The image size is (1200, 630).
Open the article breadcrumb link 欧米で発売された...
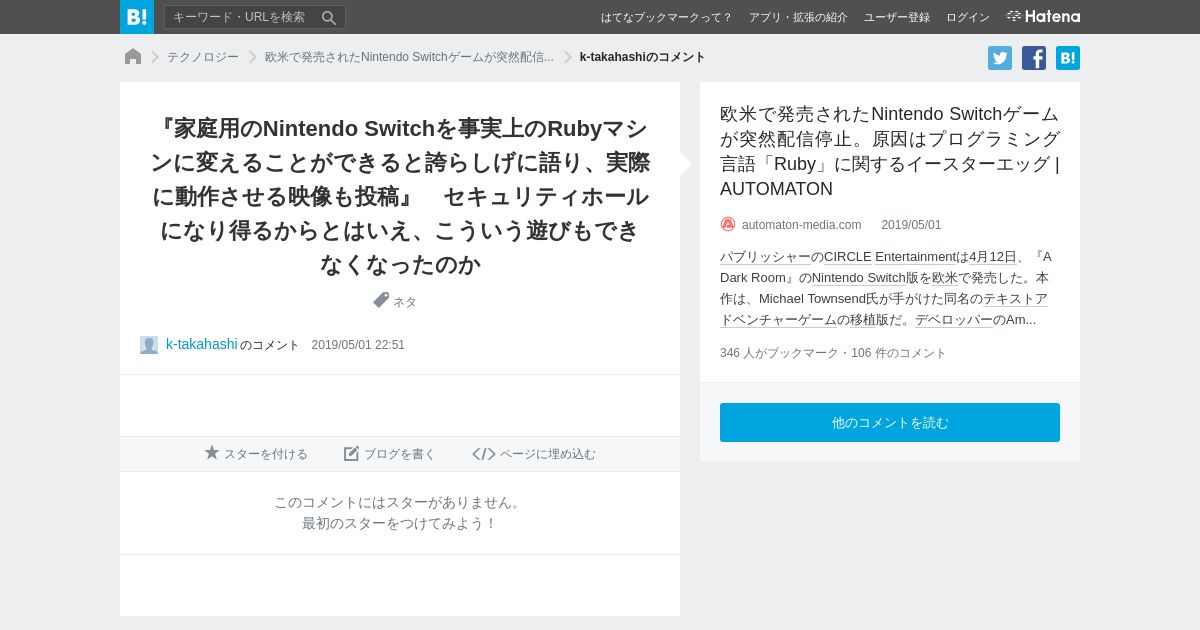click(x=409, y=57)
